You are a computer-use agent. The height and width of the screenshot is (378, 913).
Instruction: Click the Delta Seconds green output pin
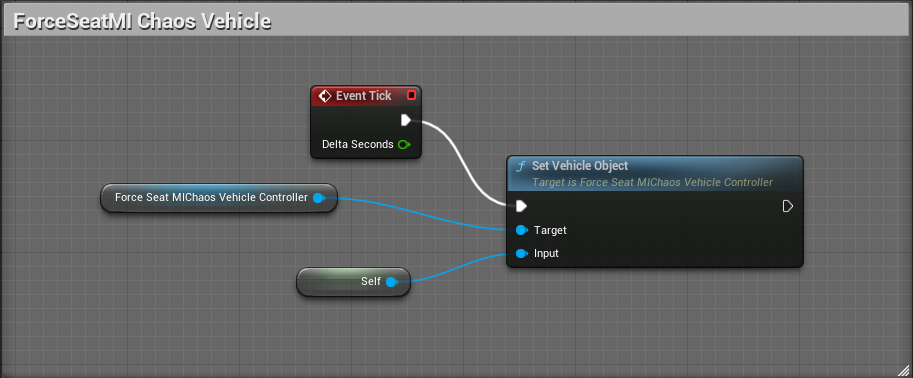[404, 144]
